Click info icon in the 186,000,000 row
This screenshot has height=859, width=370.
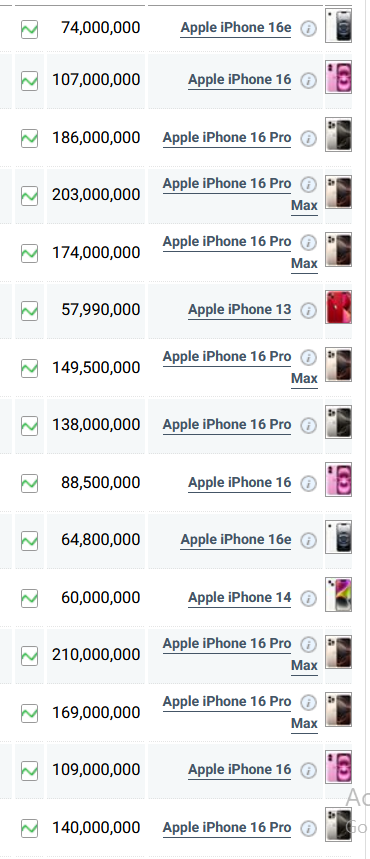point(309,139)
